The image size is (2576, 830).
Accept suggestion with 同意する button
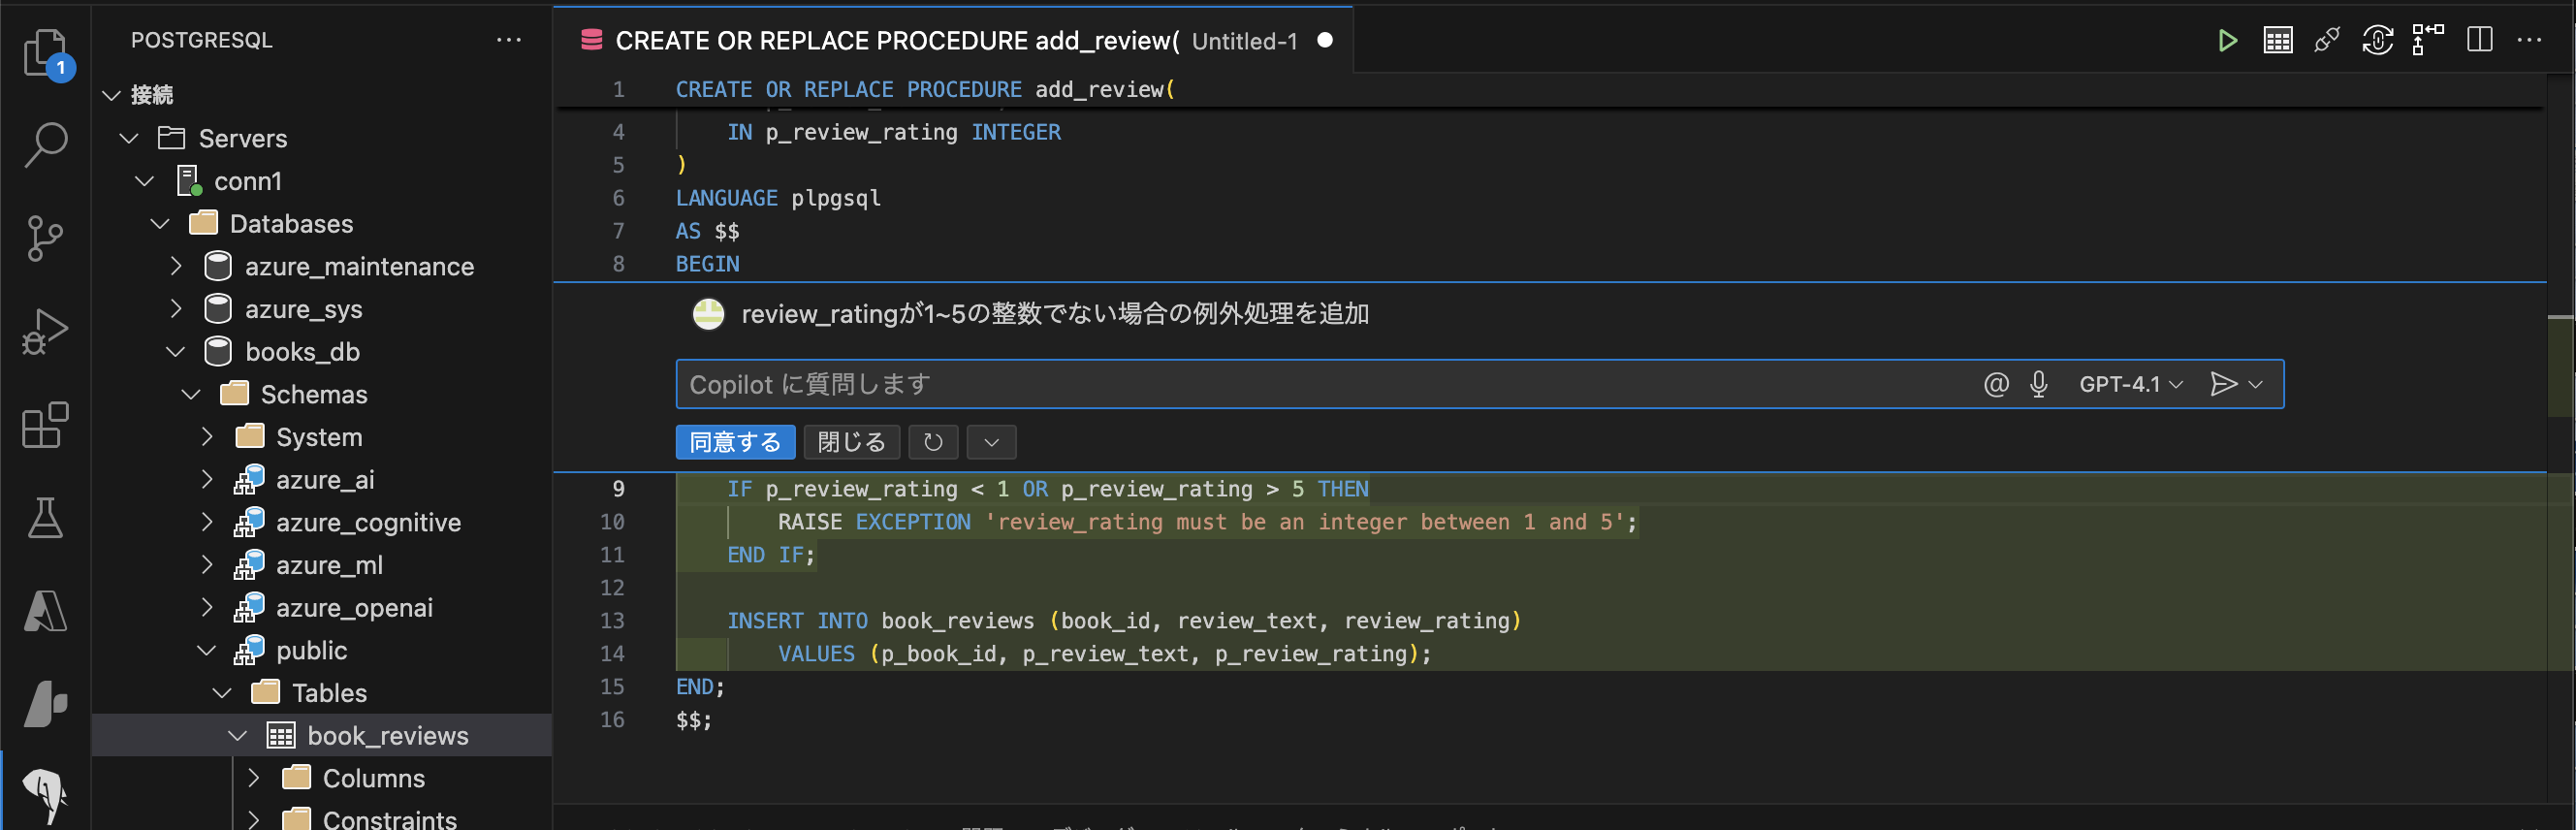(x=735, y=442)
